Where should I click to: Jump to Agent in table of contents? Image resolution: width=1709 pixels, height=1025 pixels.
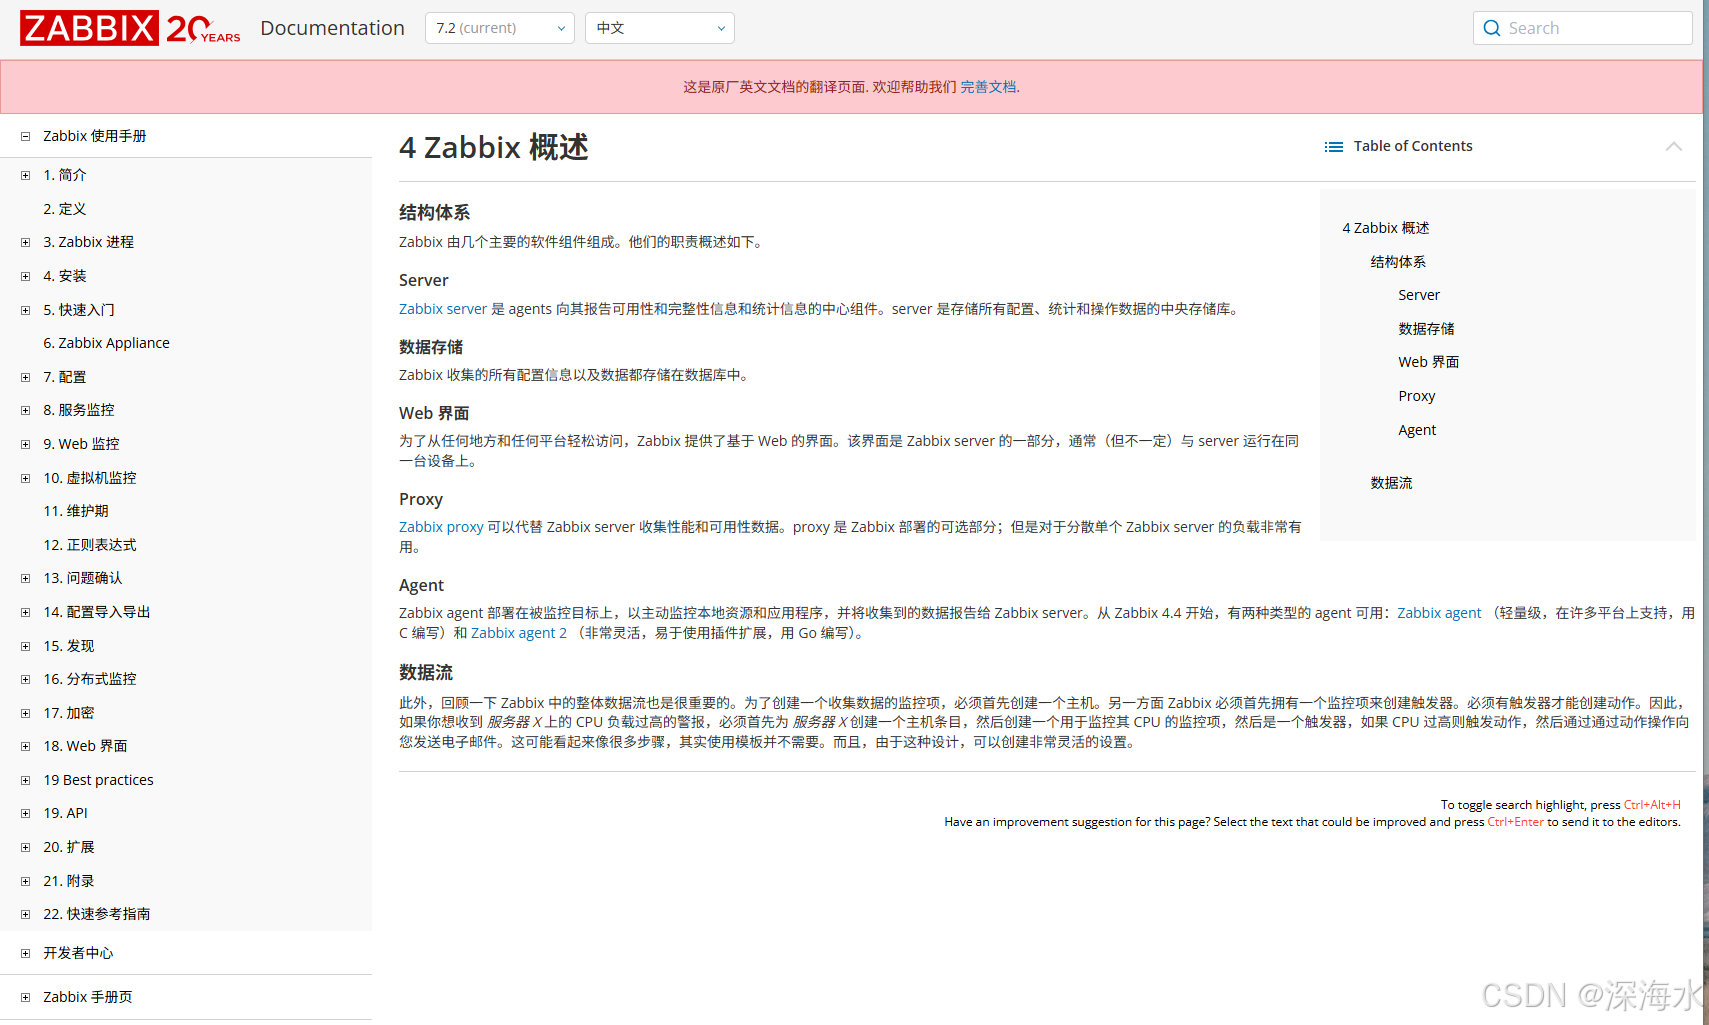[1417, 430]
